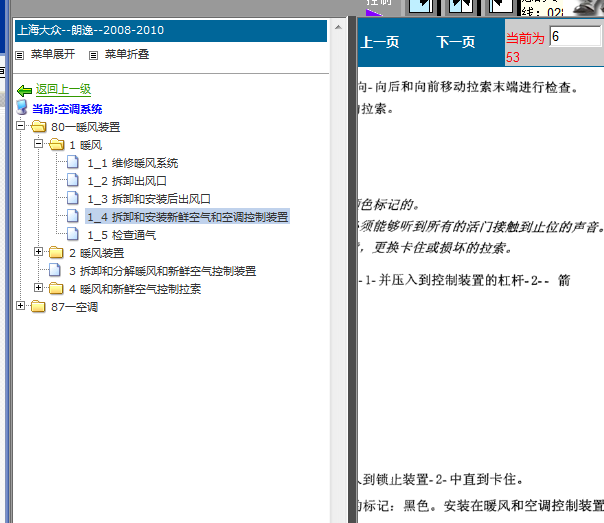Click the list icon before 菜单展开

tap(20, 55)
